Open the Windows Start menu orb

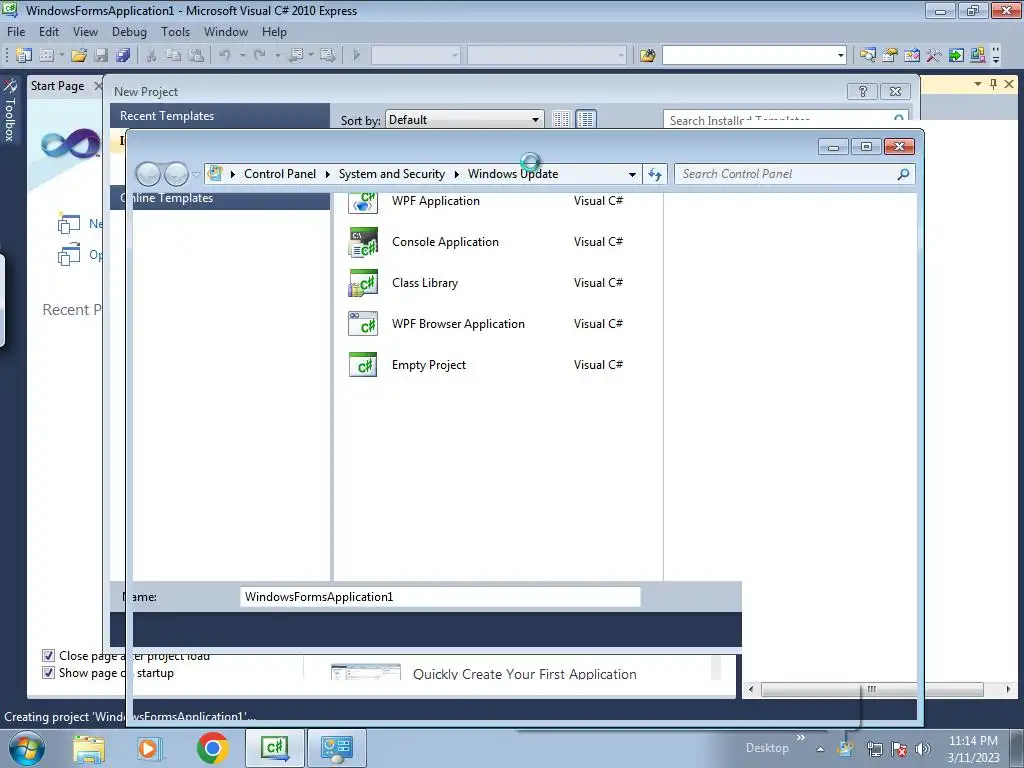point(27,748)
